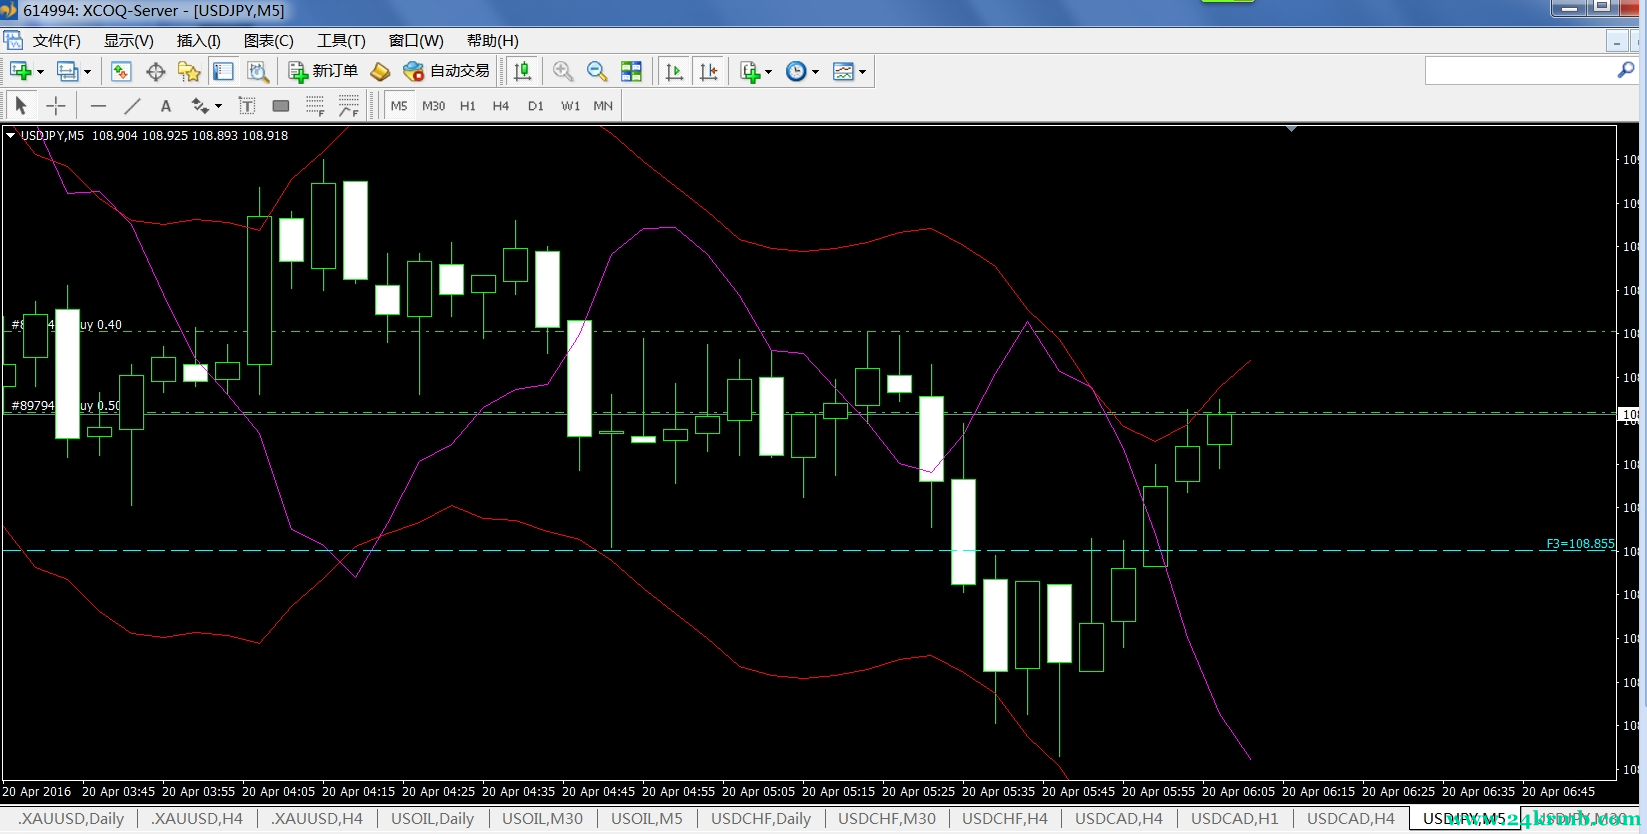
Task: Open the Data Window
Action: [x=155, y=71]
